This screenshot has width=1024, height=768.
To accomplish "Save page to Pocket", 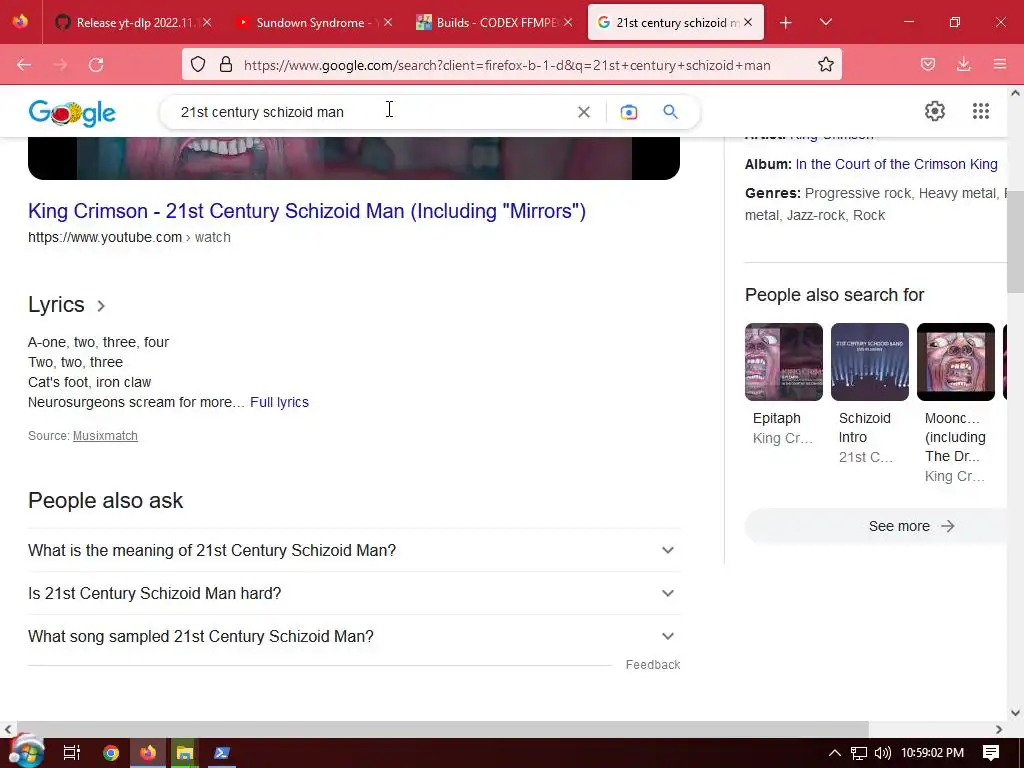I will (x=928, y=64).
